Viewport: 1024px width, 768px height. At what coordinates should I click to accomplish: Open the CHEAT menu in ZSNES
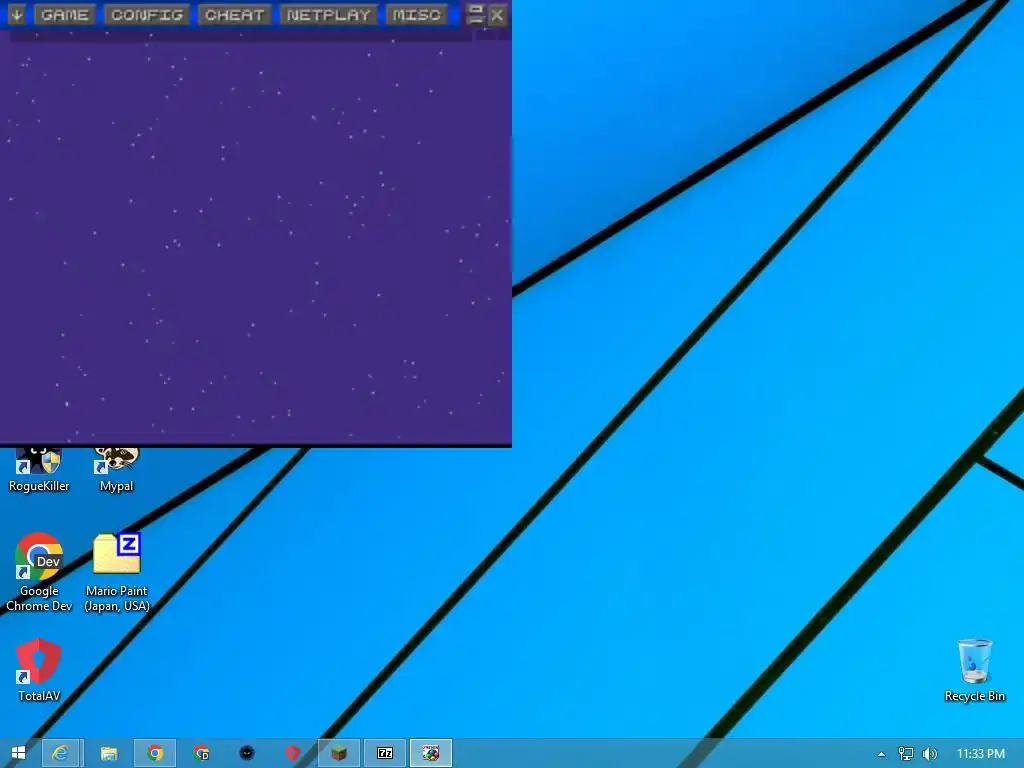234,15
